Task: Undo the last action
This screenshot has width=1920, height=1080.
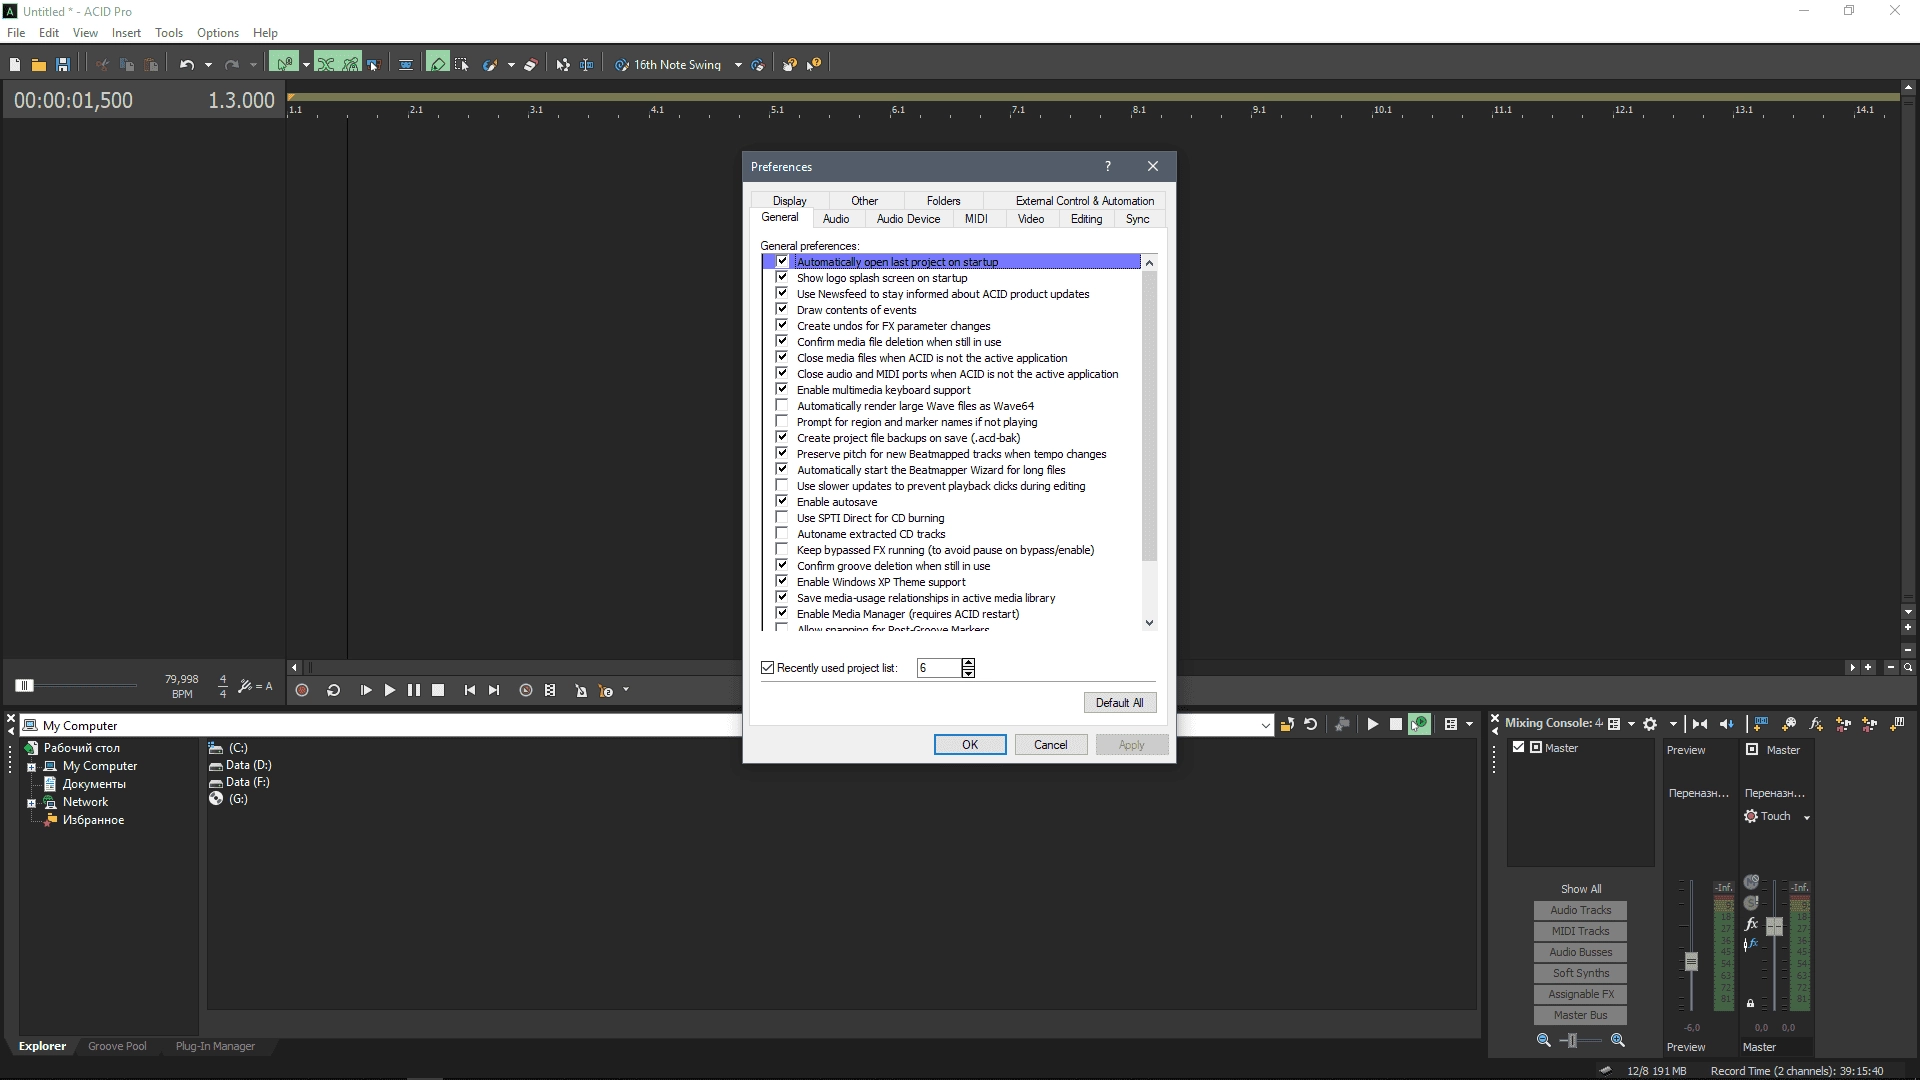Action: click(x=187, y=65)
